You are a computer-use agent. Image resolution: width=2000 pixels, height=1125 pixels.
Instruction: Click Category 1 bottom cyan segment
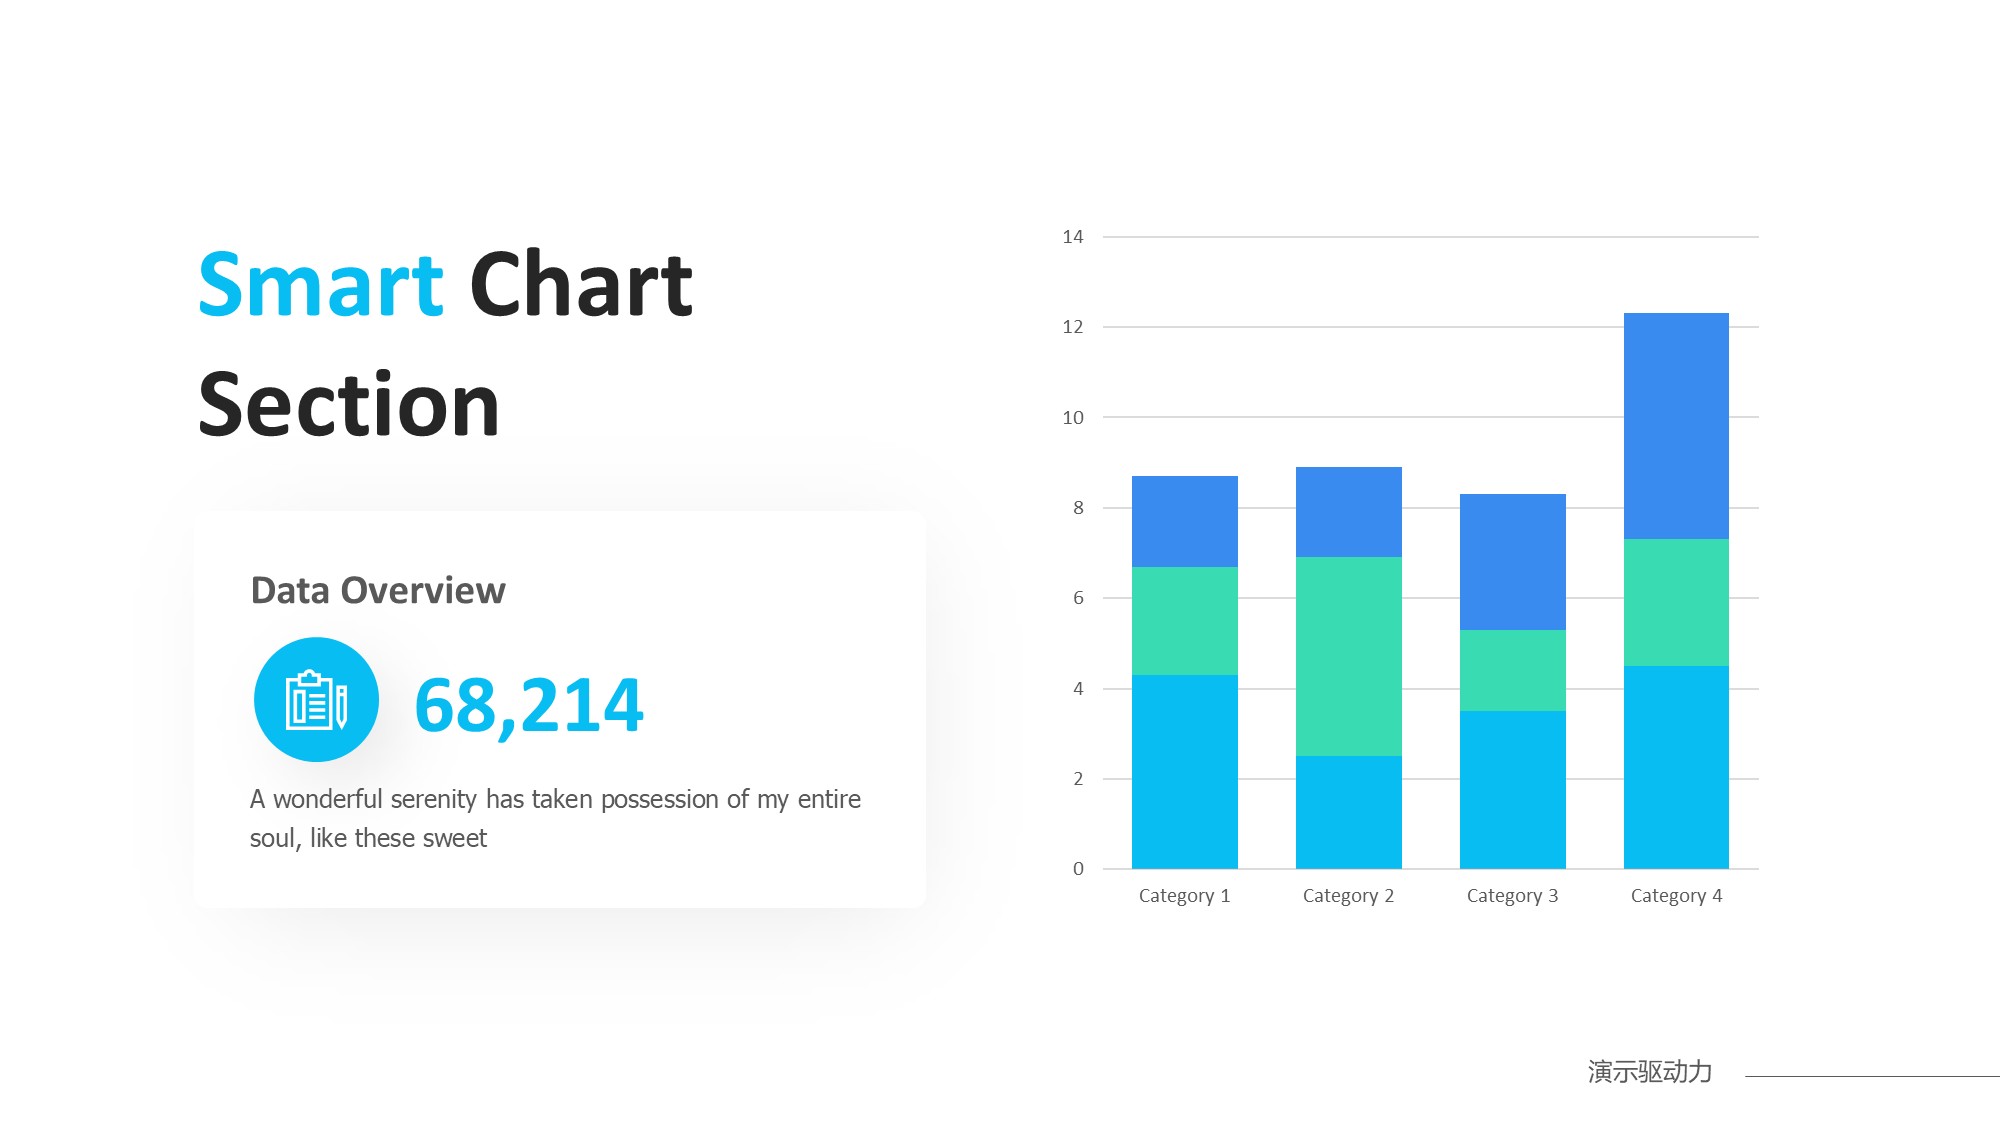(x=1184, y=771)
